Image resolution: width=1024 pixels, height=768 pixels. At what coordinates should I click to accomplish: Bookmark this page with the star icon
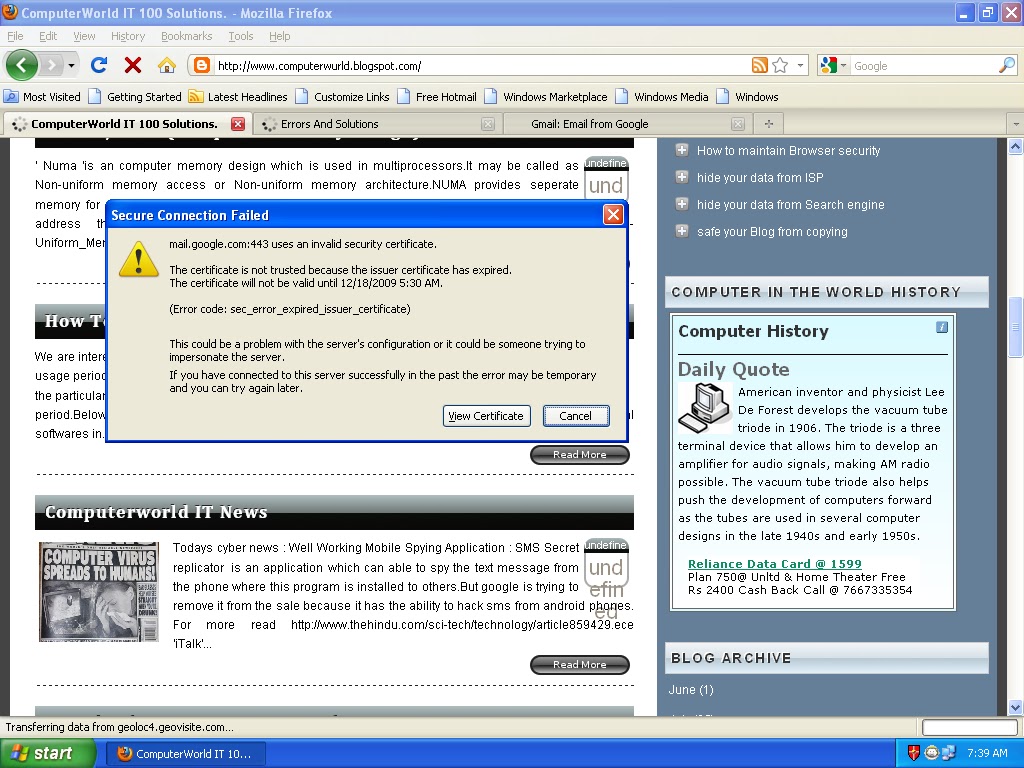click(780, 65)
